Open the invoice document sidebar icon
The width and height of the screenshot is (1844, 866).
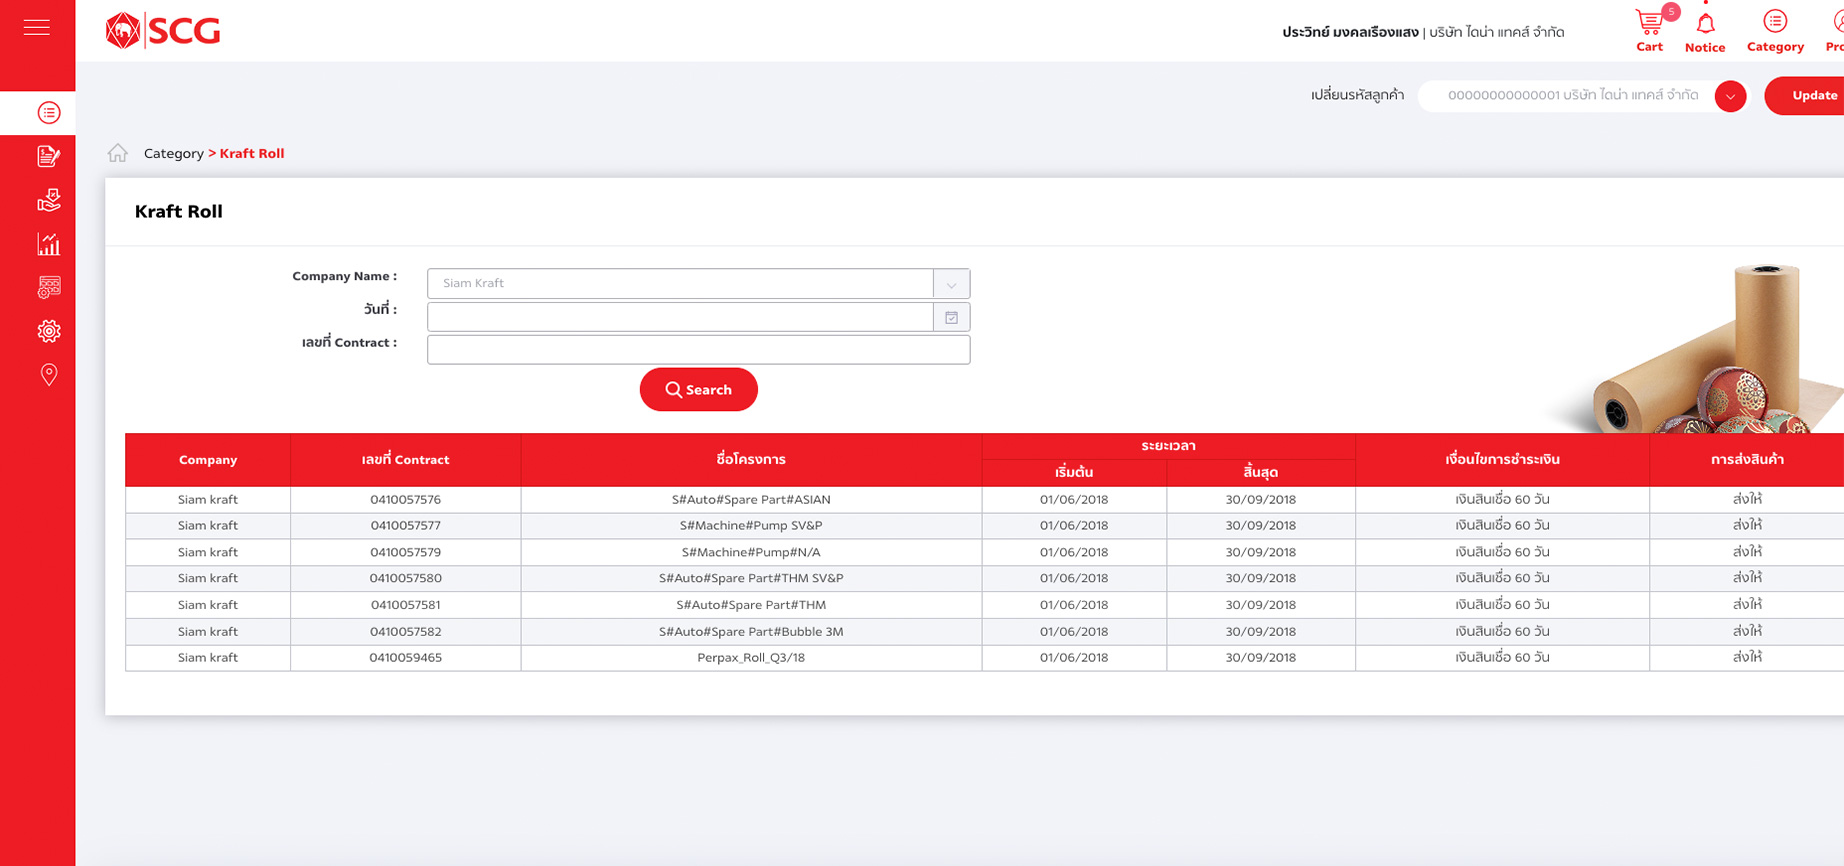49,156
